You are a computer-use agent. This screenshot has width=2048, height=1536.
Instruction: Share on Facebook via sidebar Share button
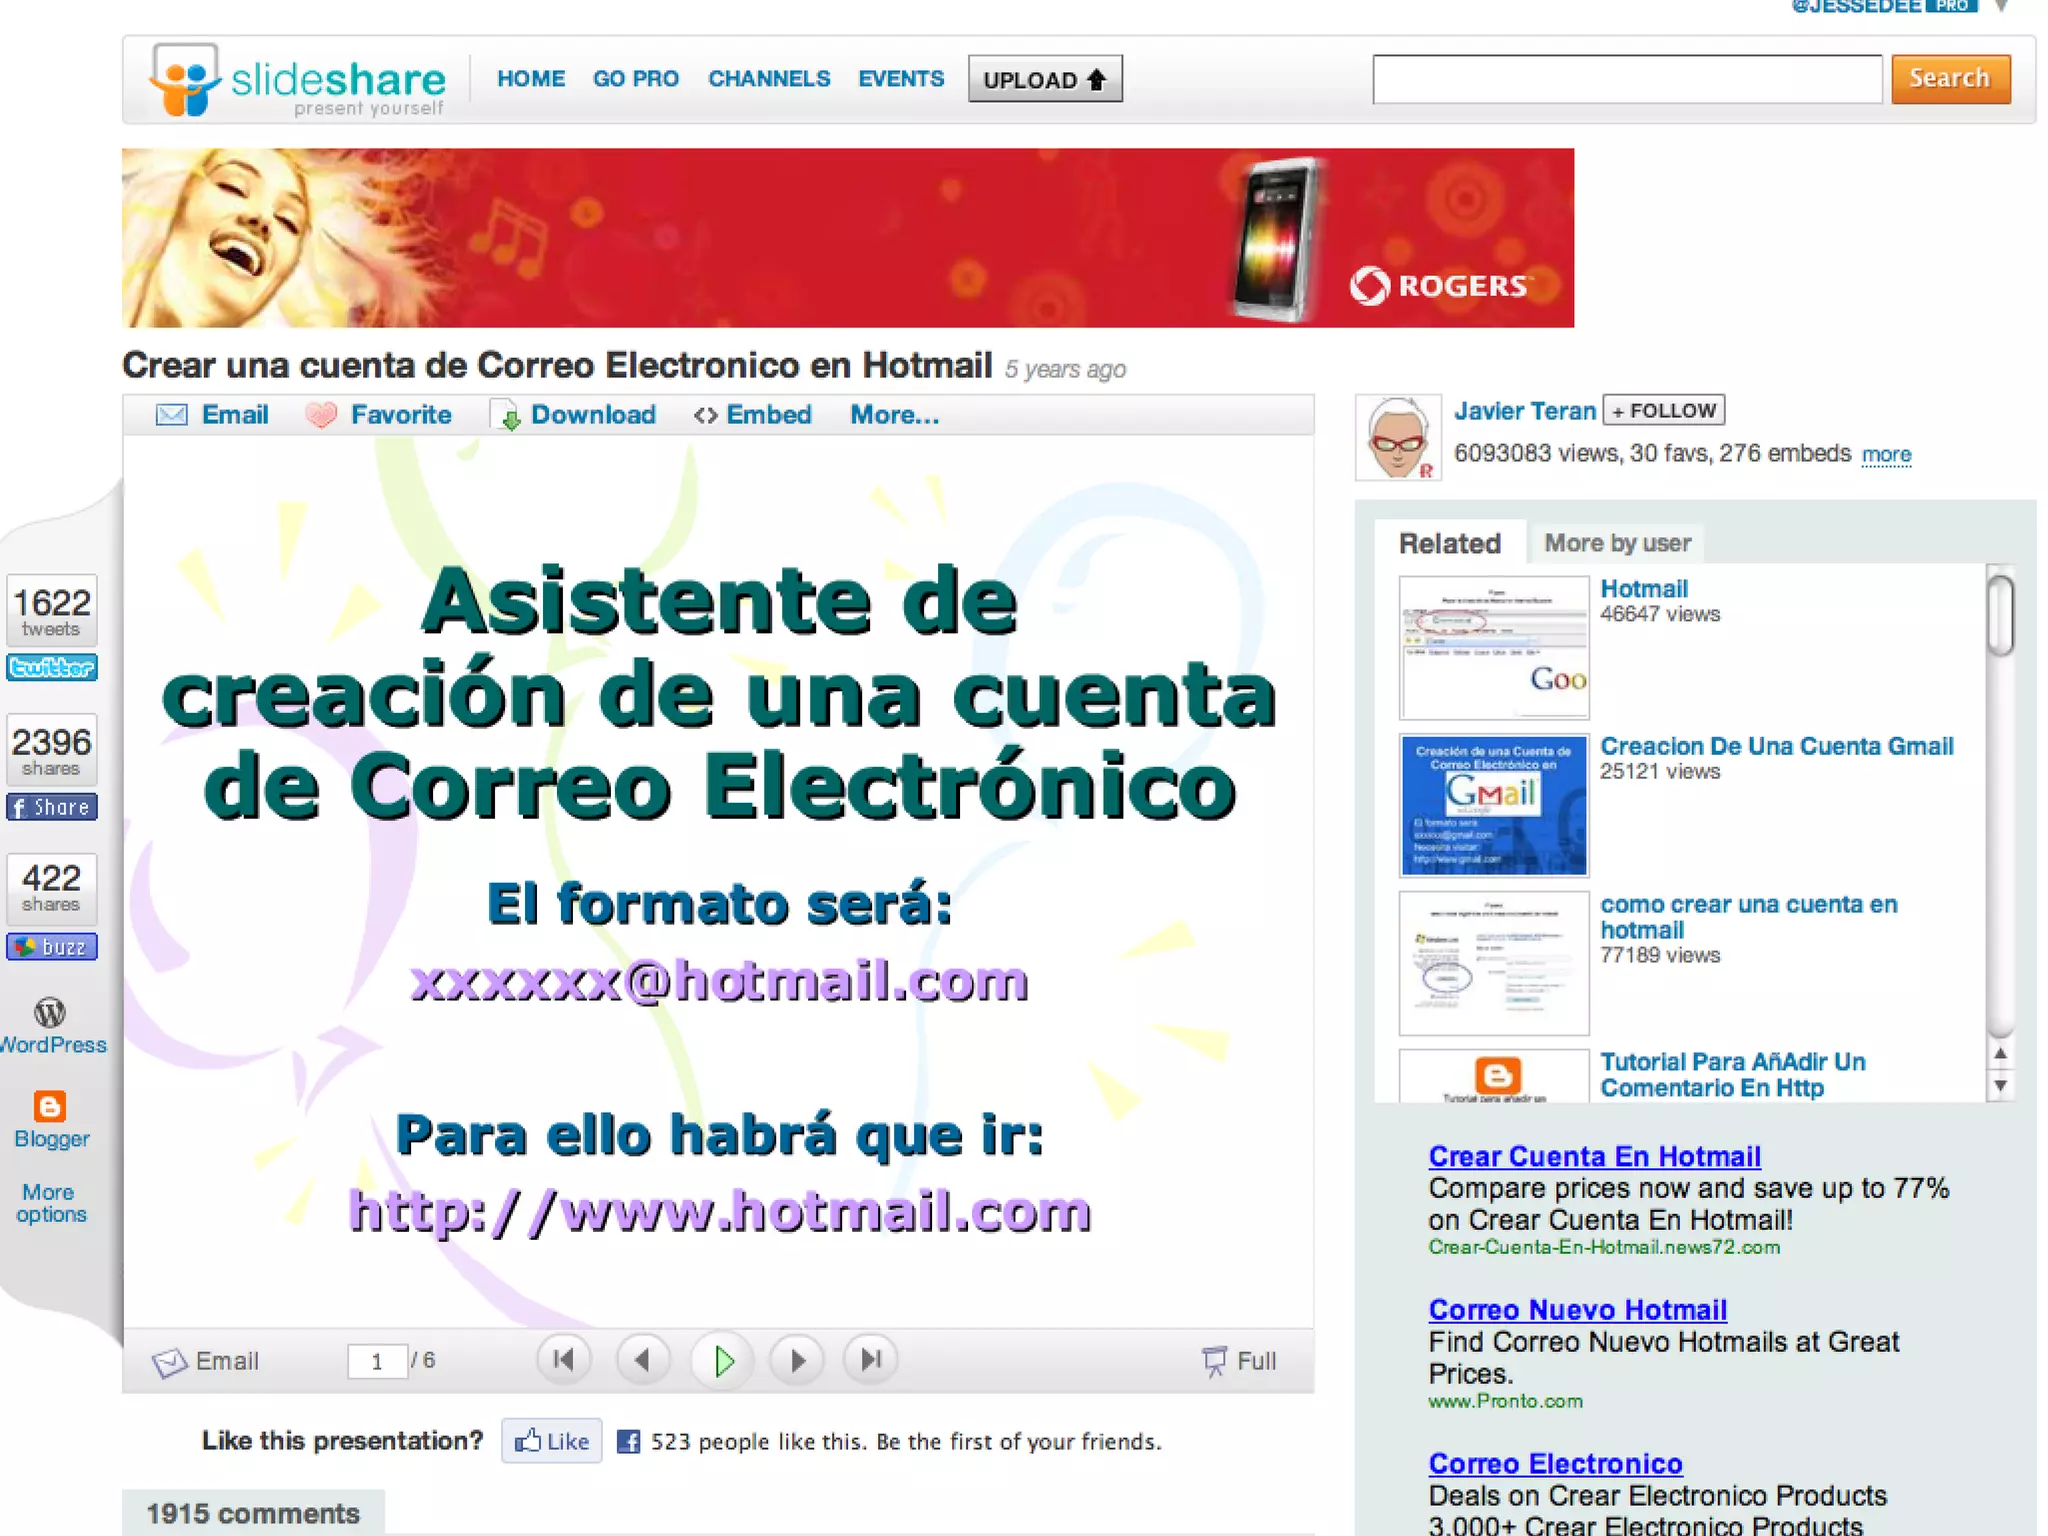tap(52, 807)
